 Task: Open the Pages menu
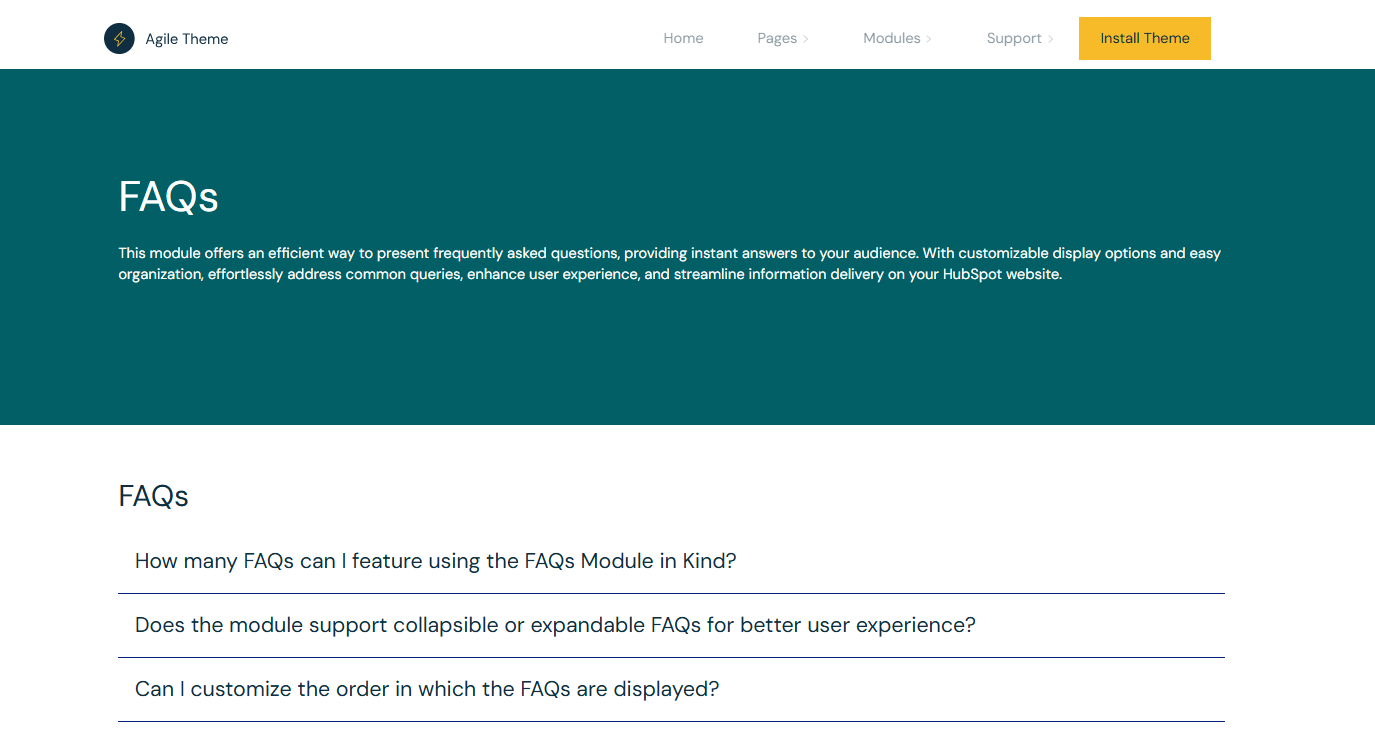(777, 38)
